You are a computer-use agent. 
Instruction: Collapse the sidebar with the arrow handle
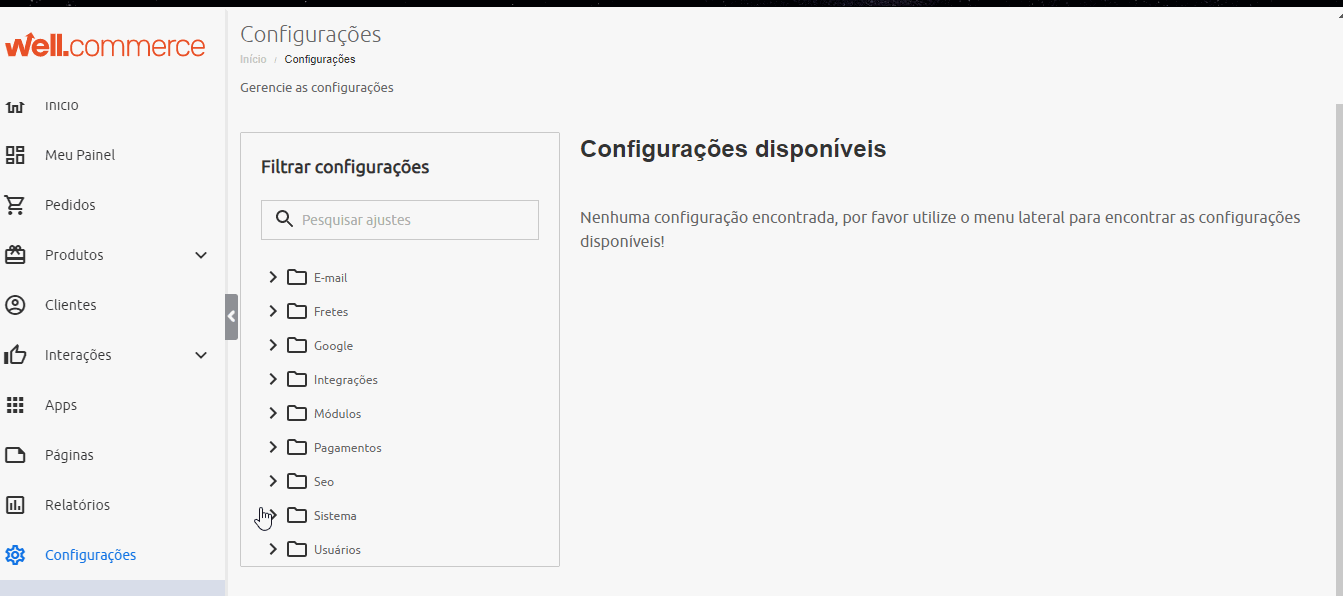click(231, 317)
